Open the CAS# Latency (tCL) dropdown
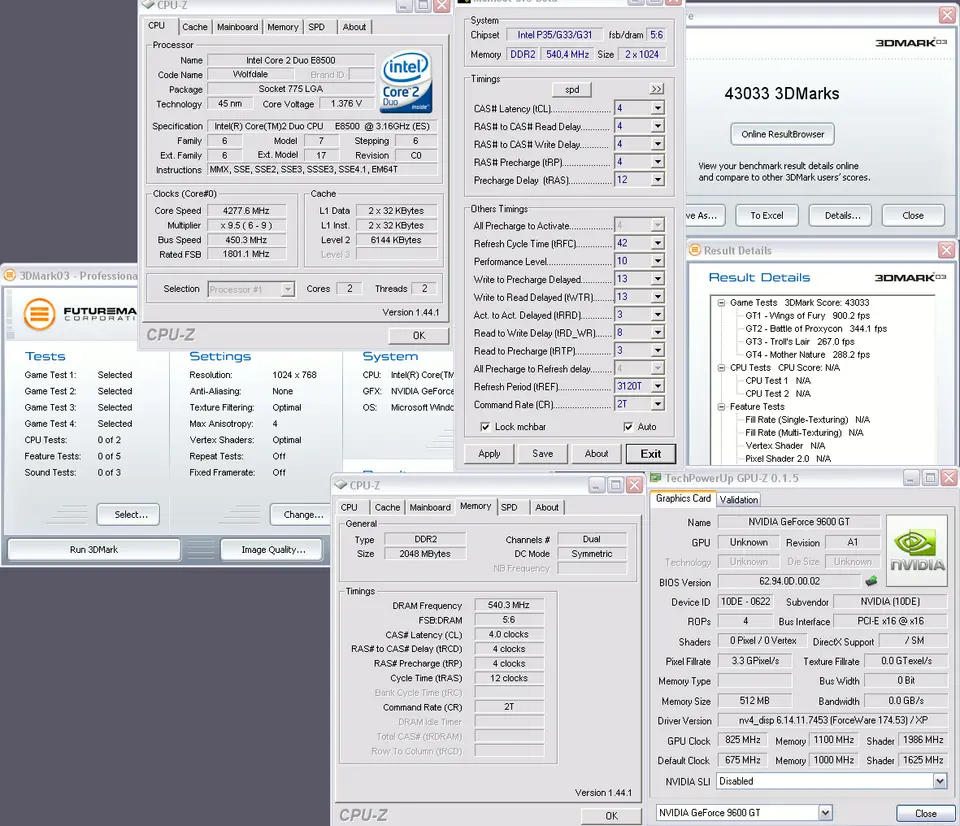 pos(657,108)
